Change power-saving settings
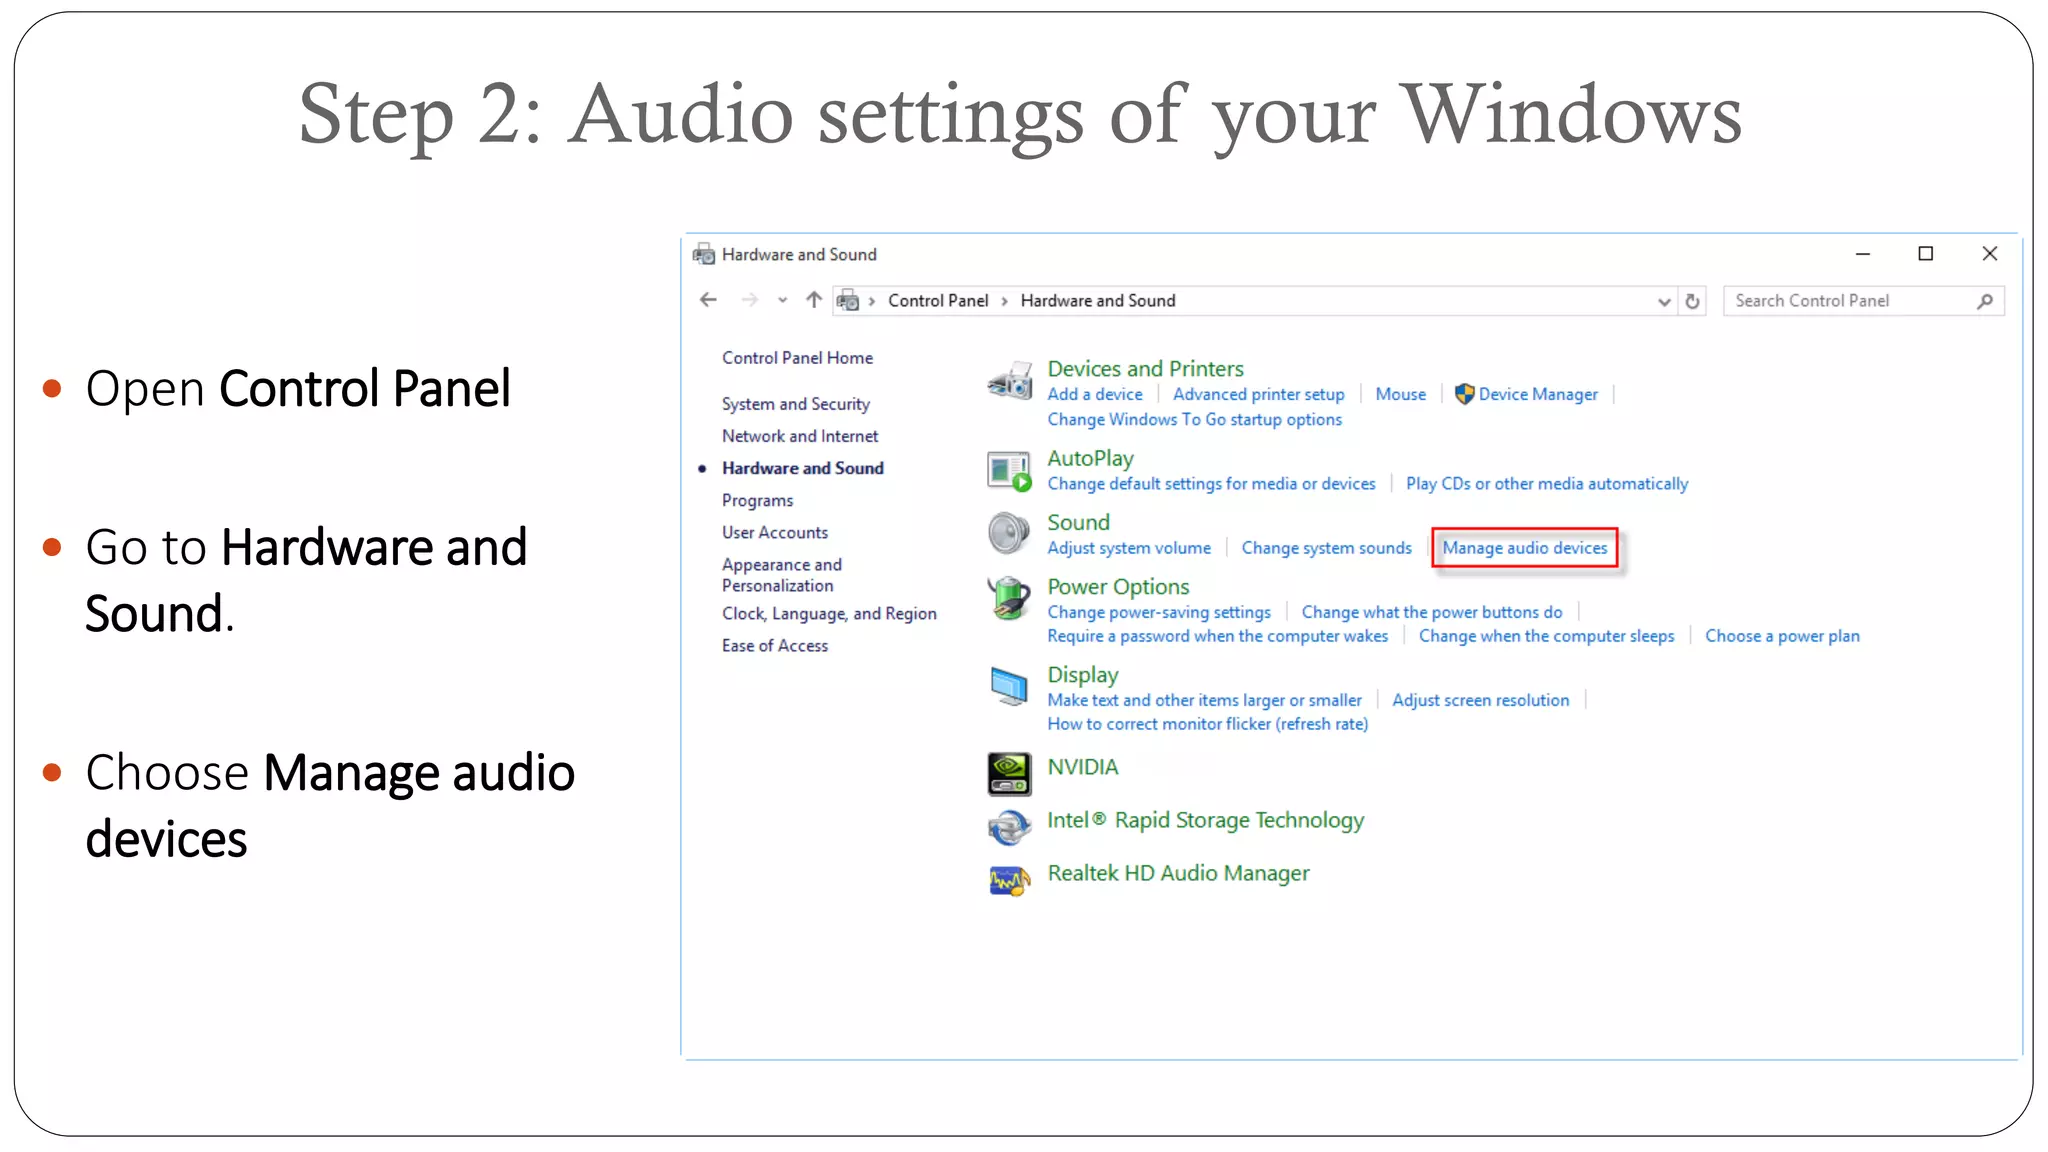 pos(1158,612)
